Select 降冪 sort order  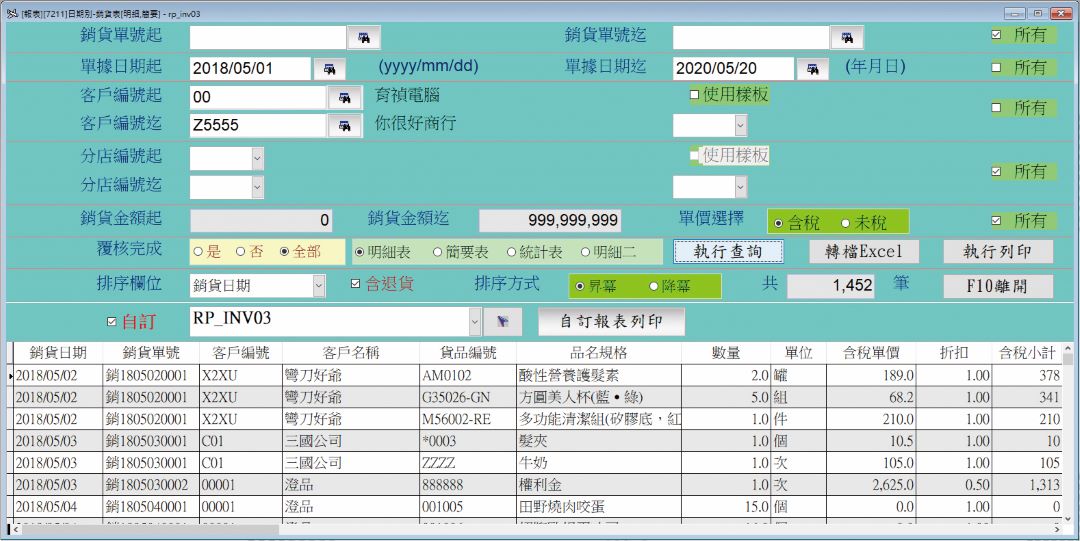(653, 287)
